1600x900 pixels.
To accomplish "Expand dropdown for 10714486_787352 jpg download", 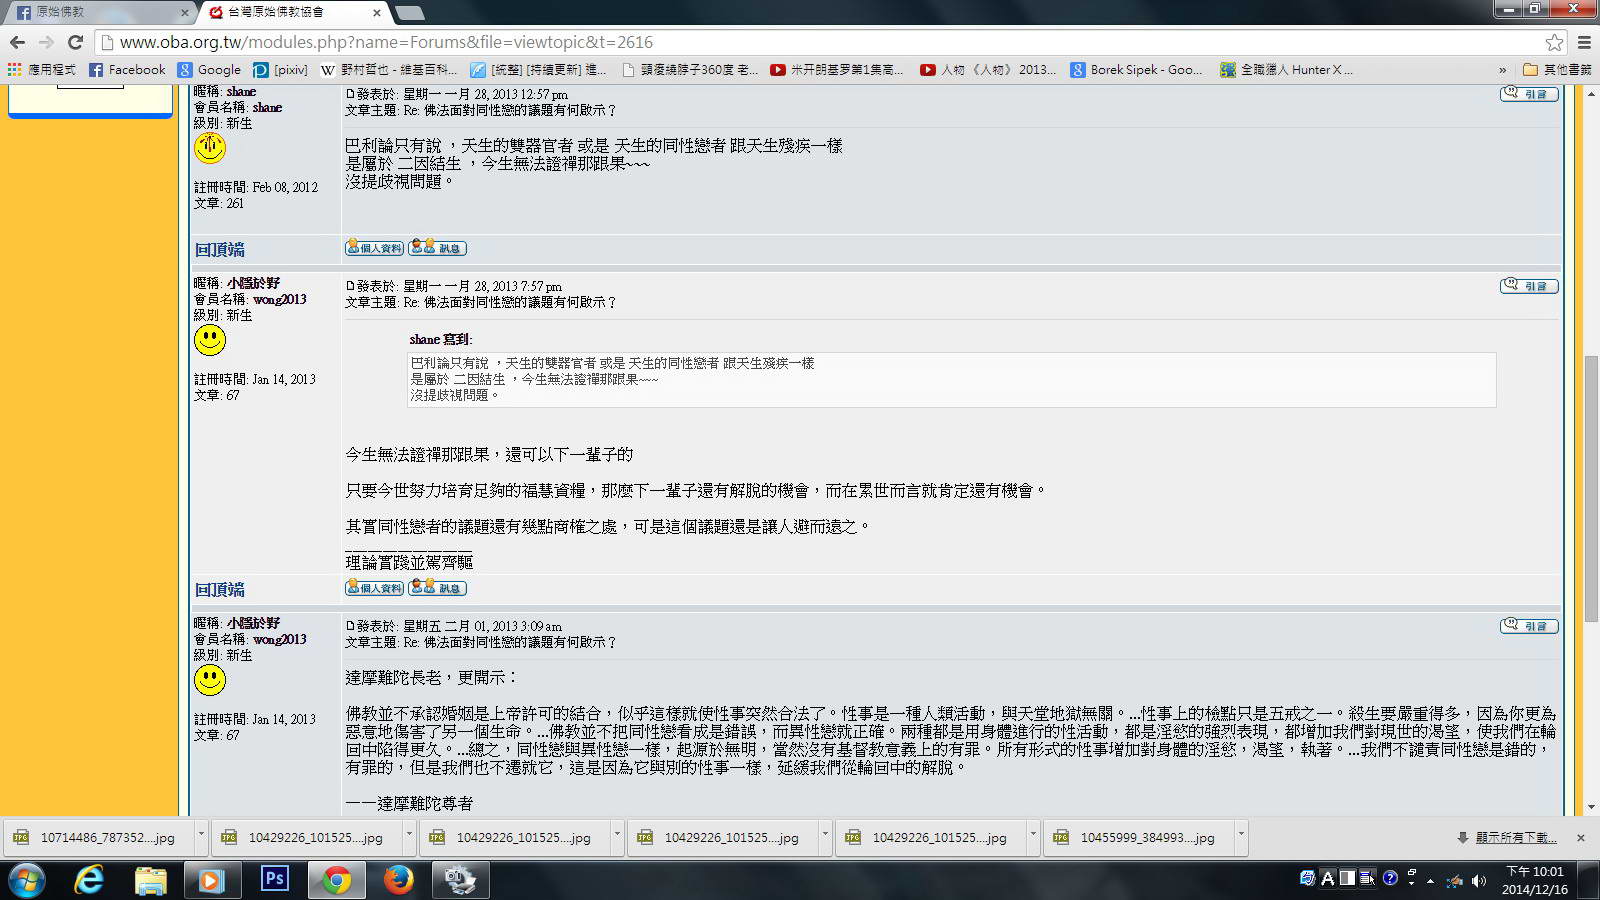I will pyautogui.click(x=201, y=835).
